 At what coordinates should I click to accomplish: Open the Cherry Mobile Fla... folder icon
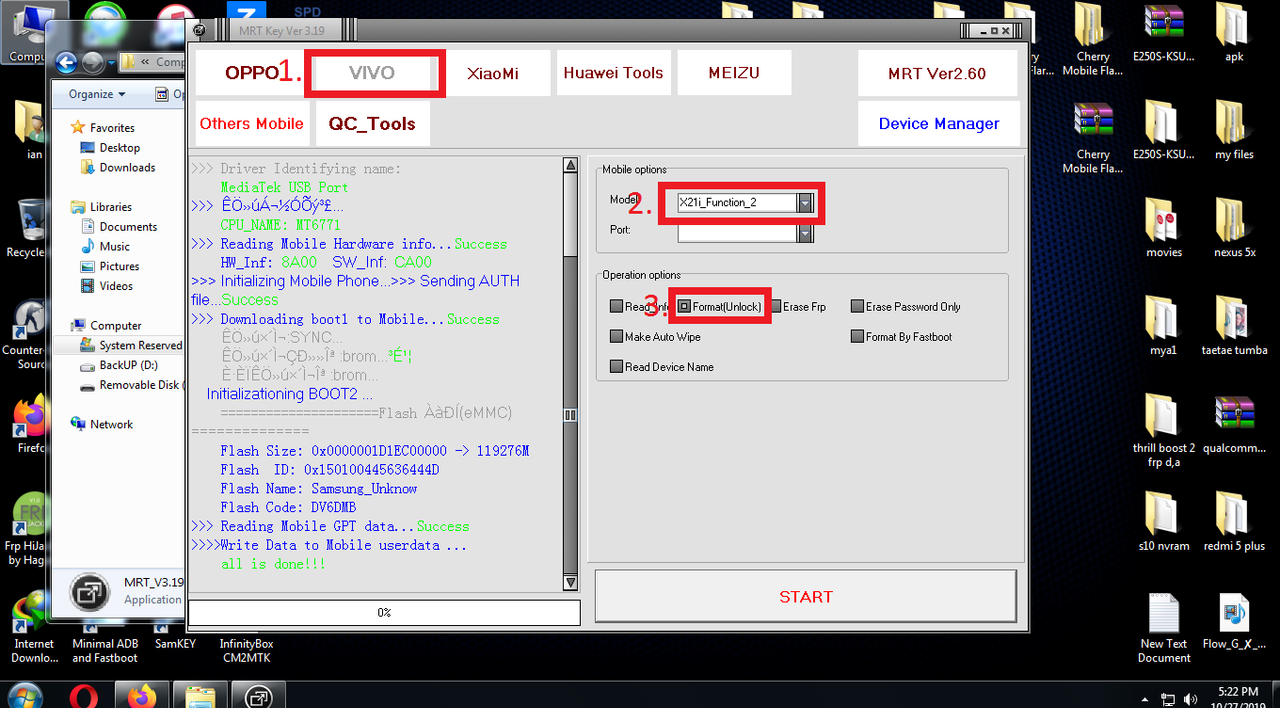click(x=1093, y=40)
